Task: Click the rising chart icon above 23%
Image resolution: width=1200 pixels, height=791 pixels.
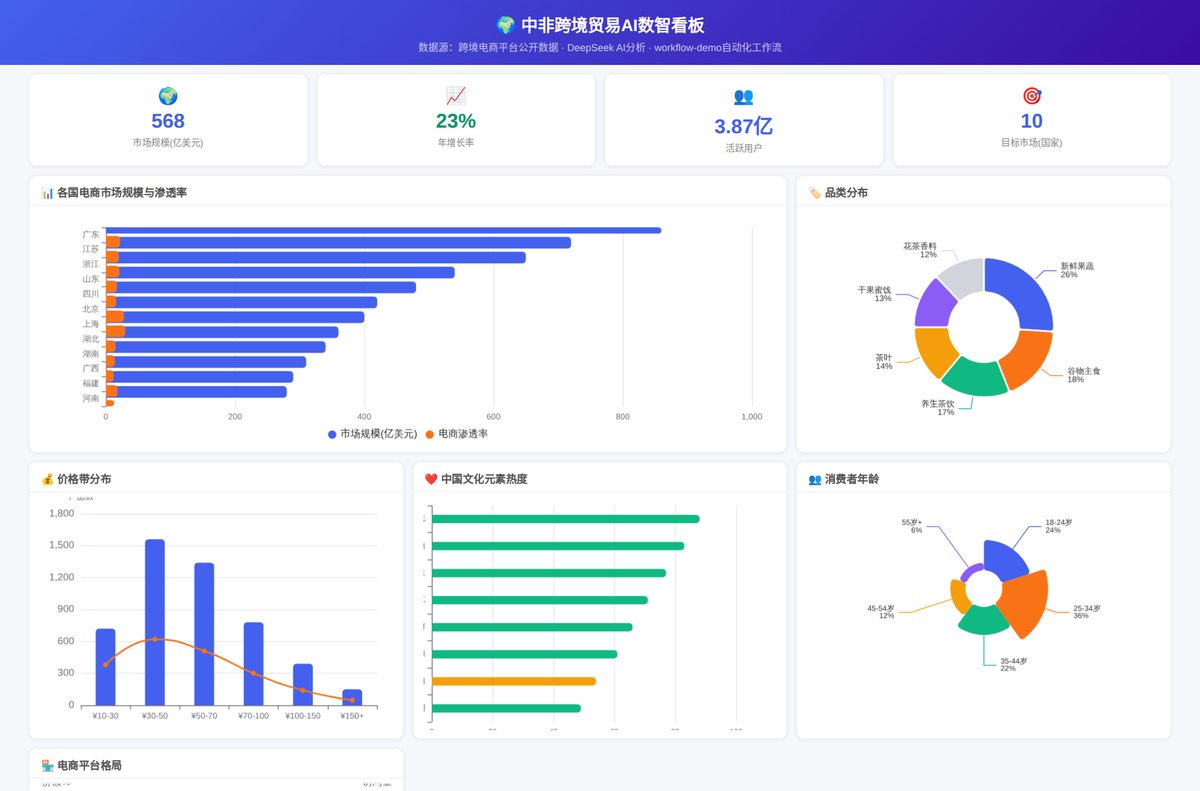Action: [456, 96]
